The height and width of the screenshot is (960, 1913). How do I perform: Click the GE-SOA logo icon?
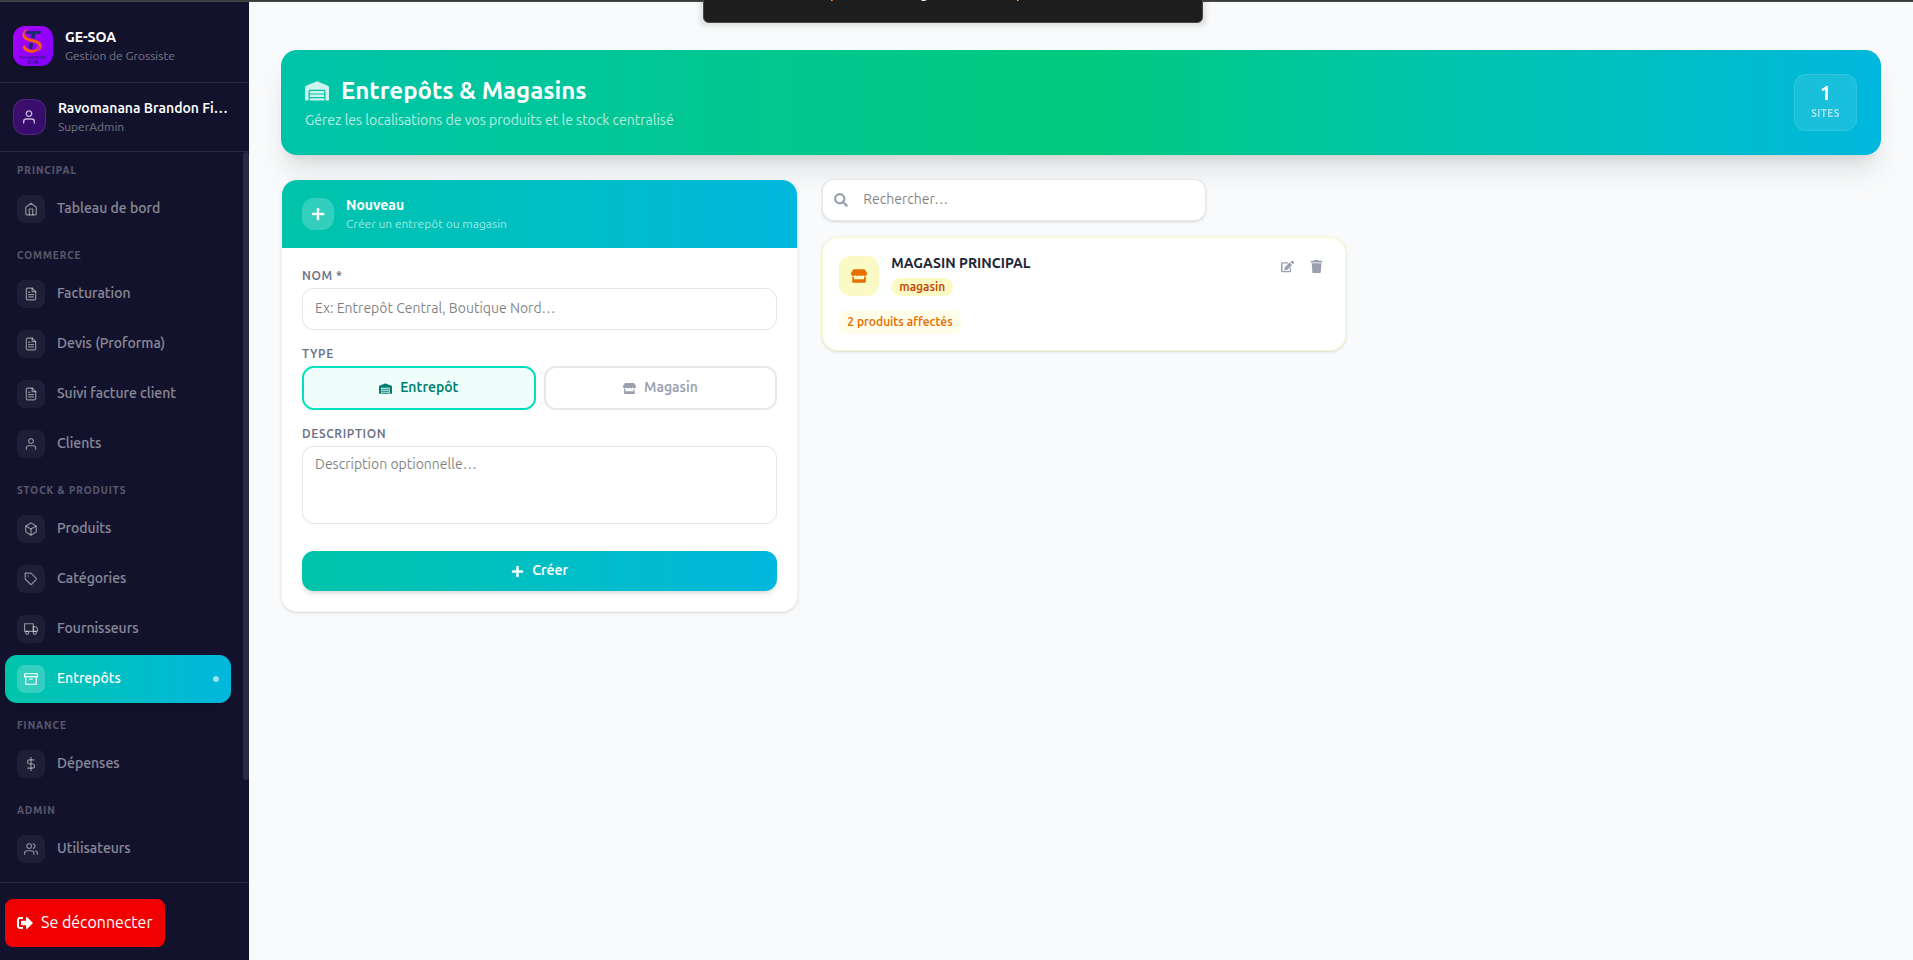point(33,45)
